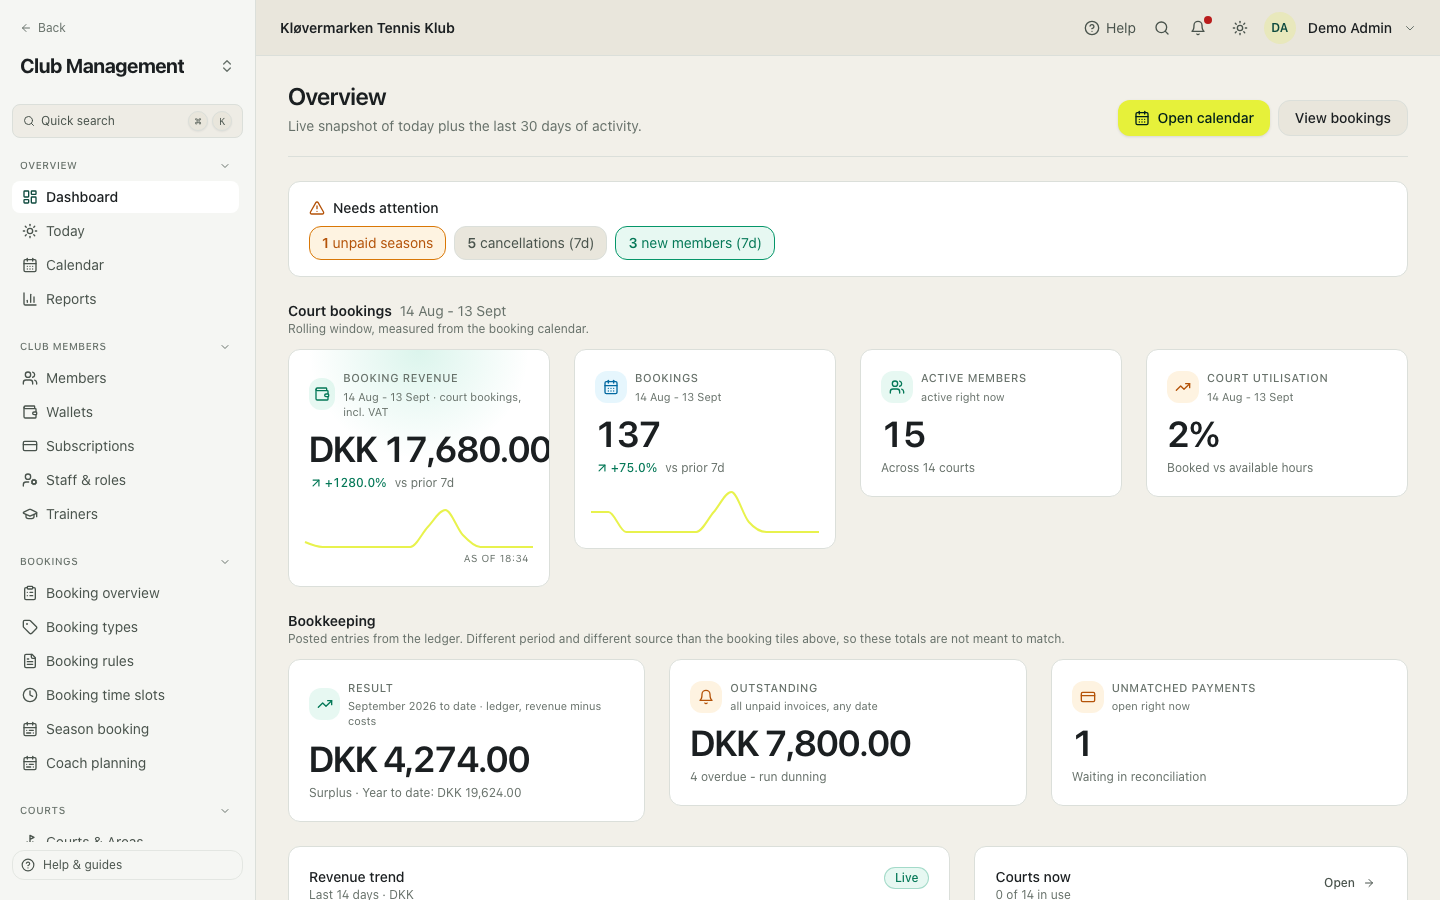1440x900 pixels.
Task: Click the Court Utilisation trend icon
Action: pyautogui.click(x=1183, y=387)
